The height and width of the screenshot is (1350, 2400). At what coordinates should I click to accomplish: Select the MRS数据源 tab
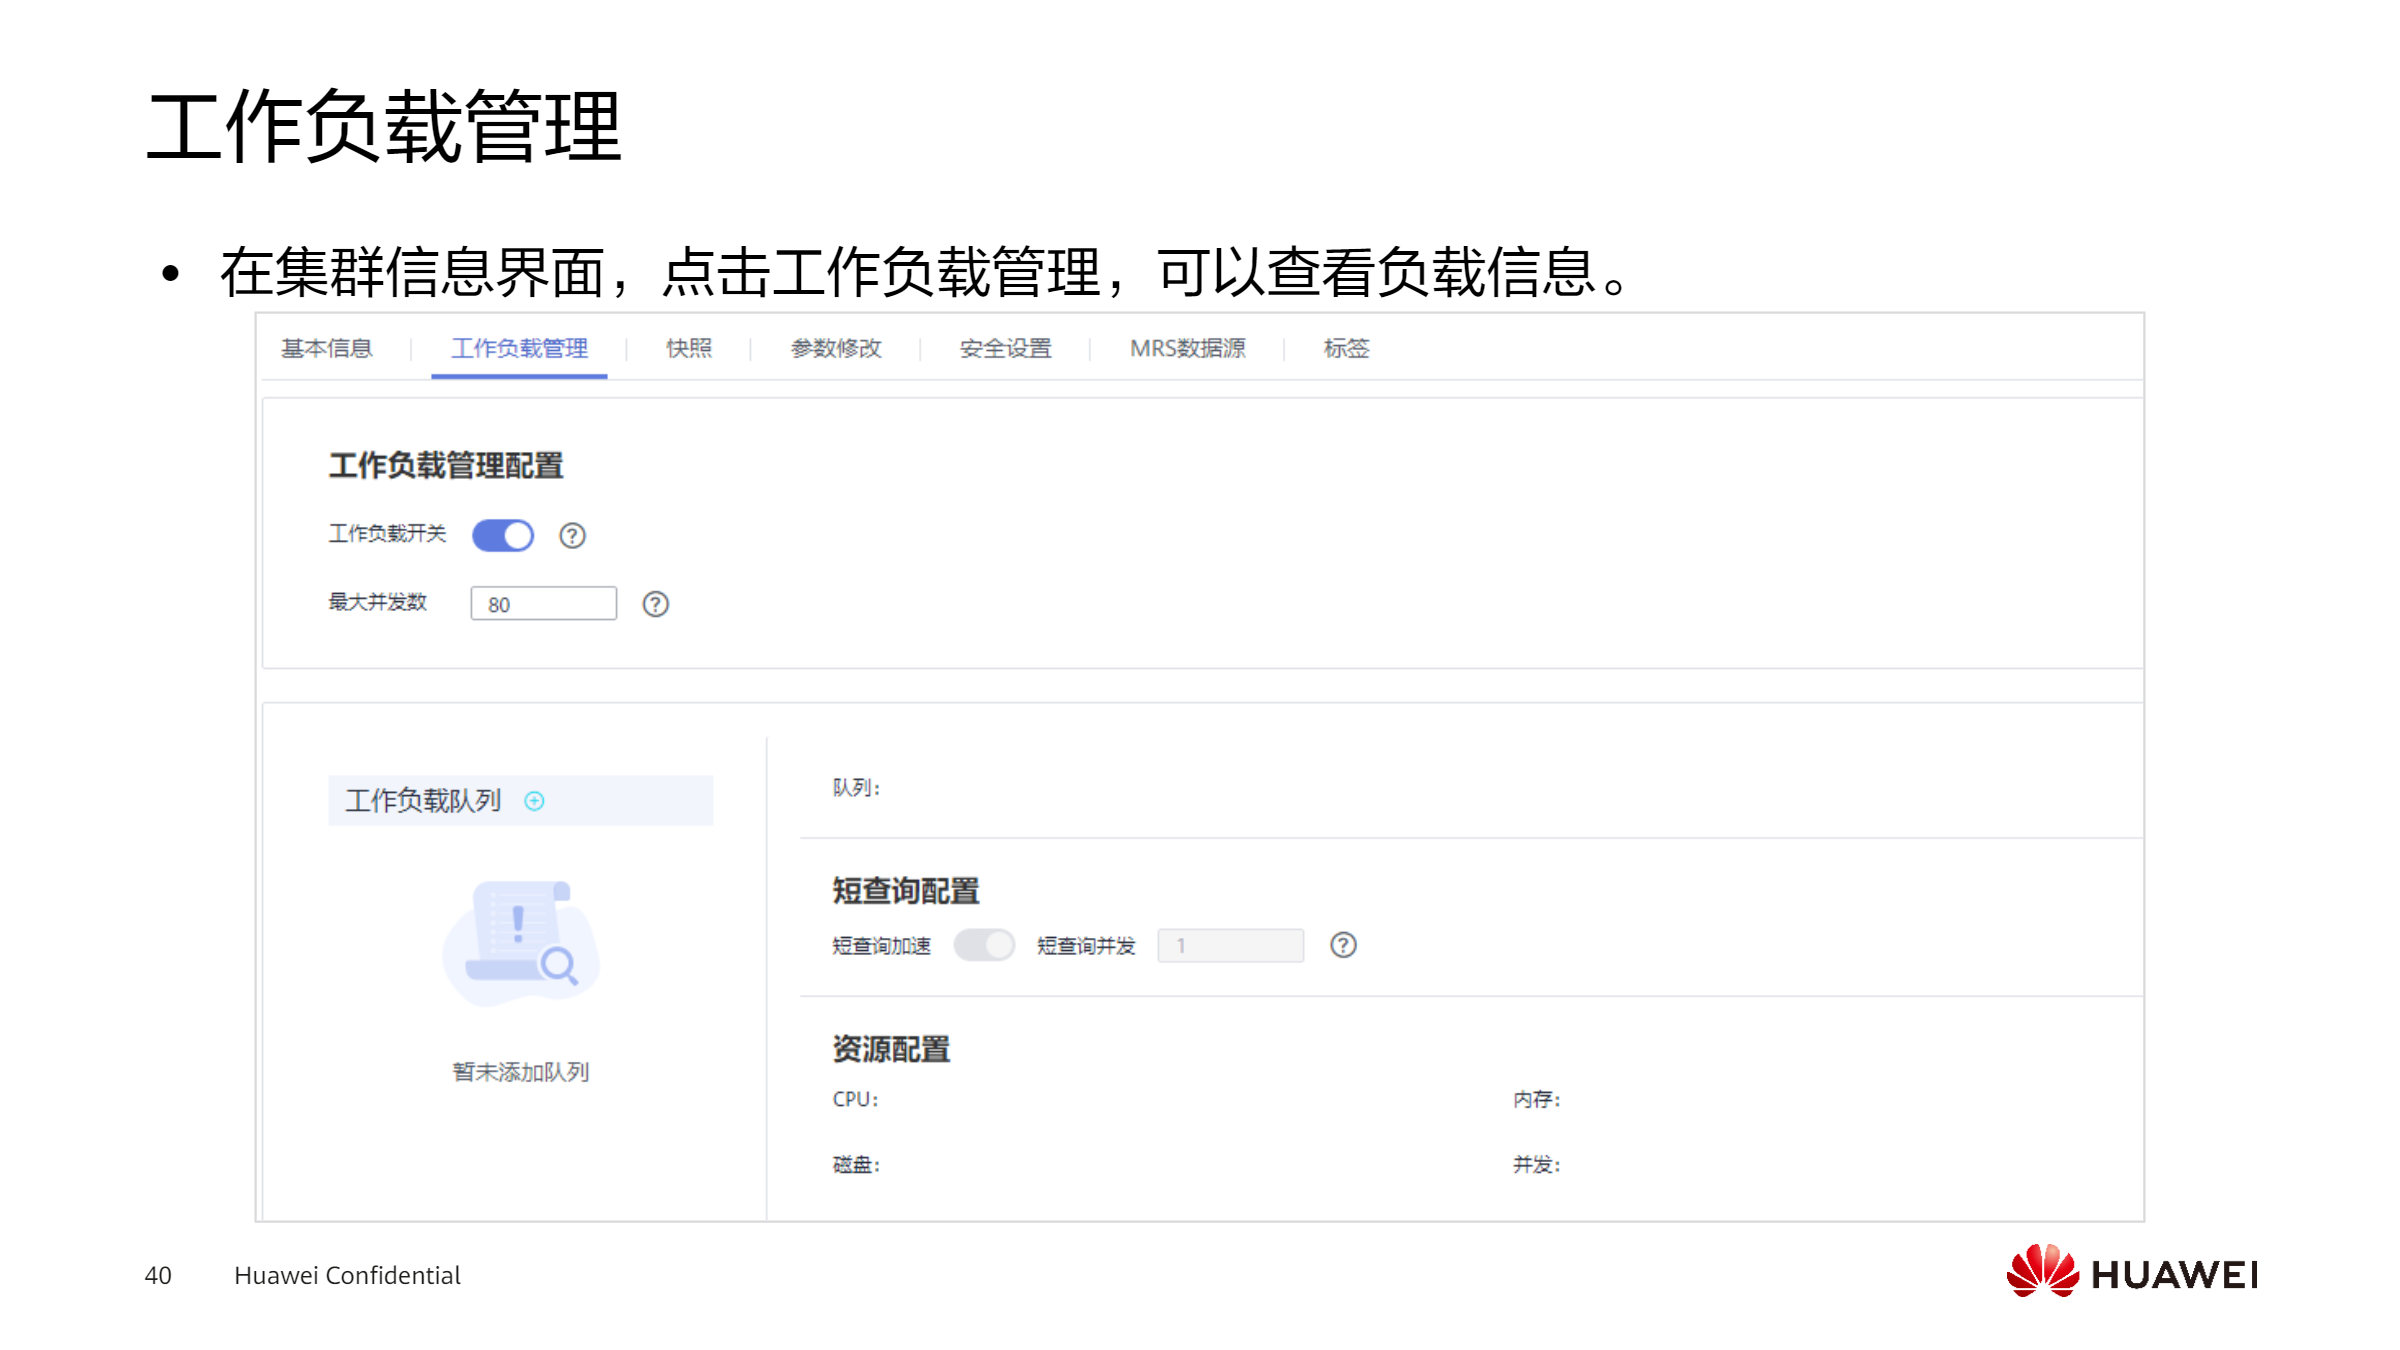(x=1187, y=348)
